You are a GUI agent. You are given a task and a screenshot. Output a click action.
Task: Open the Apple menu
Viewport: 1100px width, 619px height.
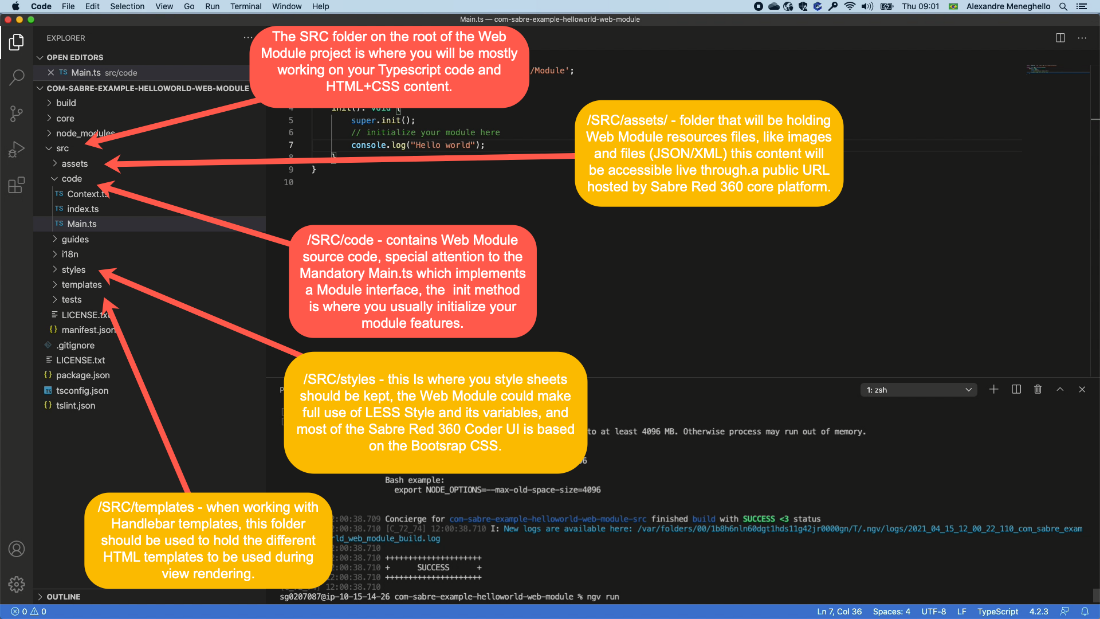[15, 6]
